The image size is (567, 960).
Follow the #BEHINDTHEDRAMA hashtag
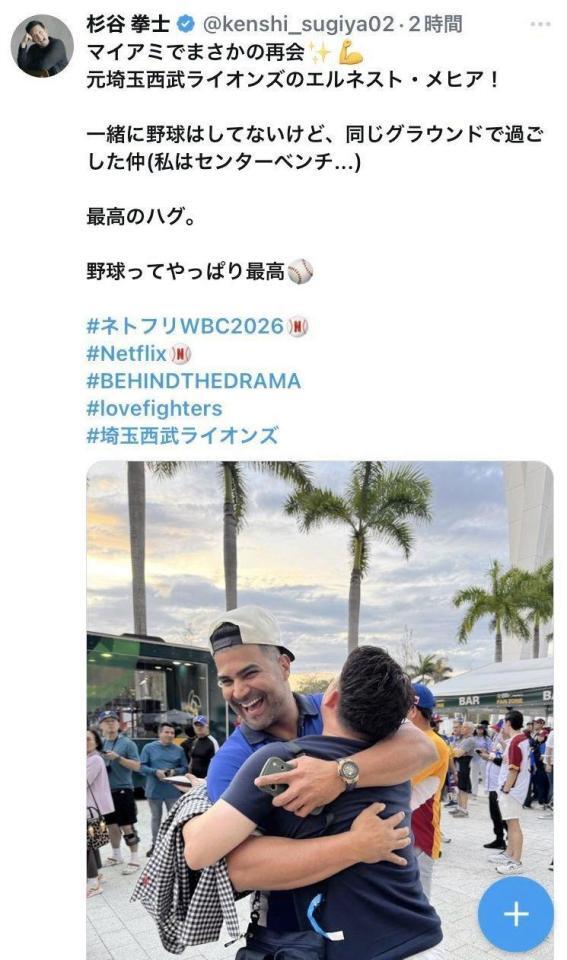tap(193, 381)
